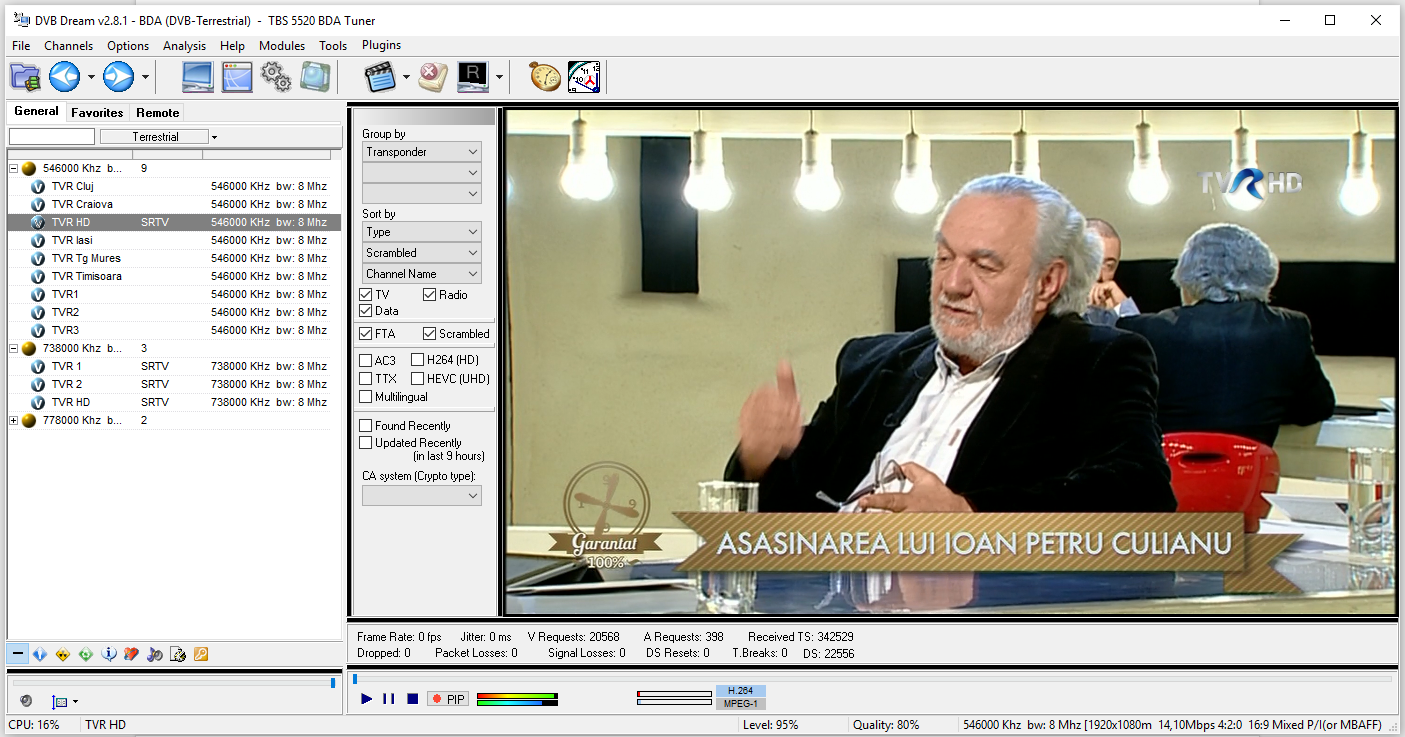Screen dimensions: 1405x737
Task: Toggle the Data checkbox
Action: click(366, 311)
